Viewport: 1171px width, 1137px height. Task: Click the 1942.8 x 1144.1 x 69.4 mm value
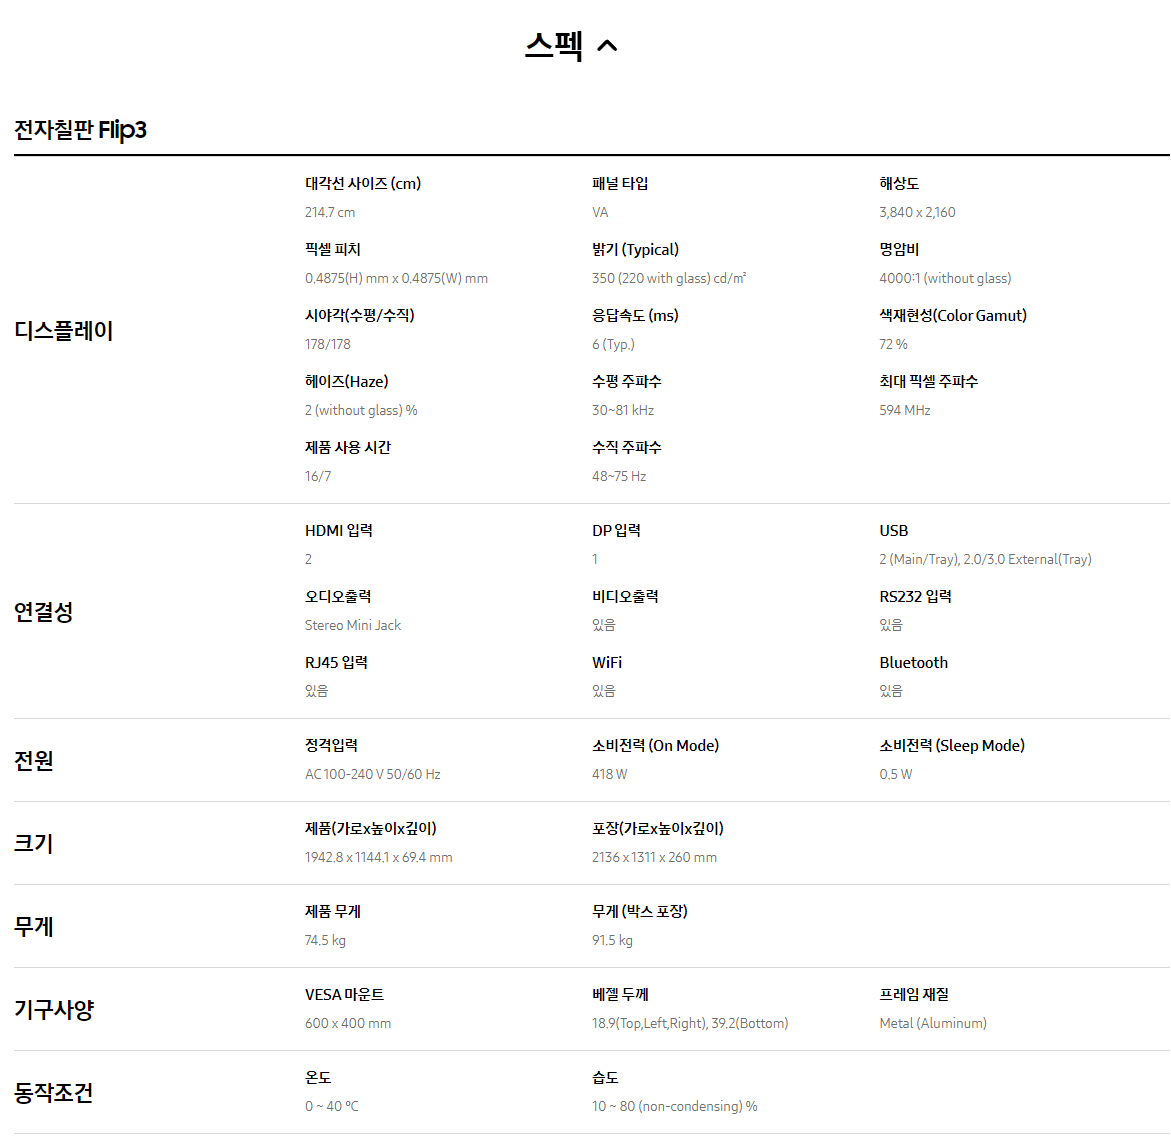tap(379, 857)
